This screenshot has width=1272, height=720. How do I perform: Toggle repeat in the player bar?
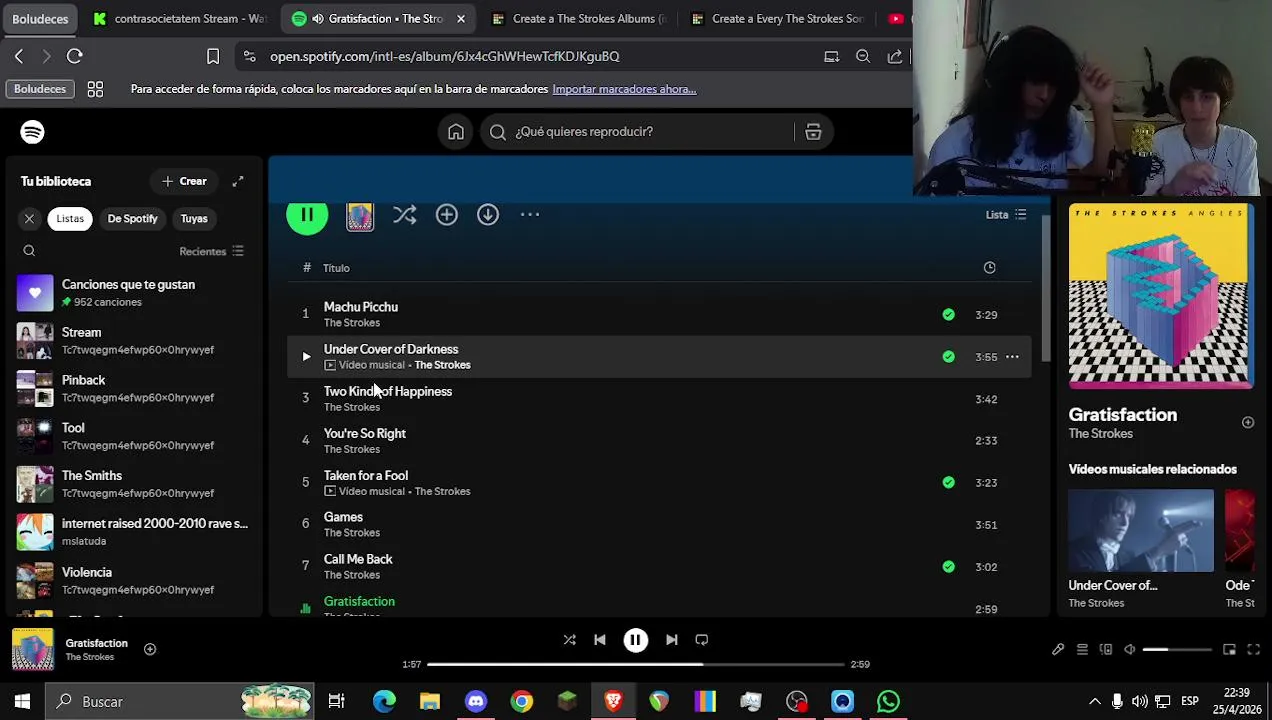tap(701, 640)
